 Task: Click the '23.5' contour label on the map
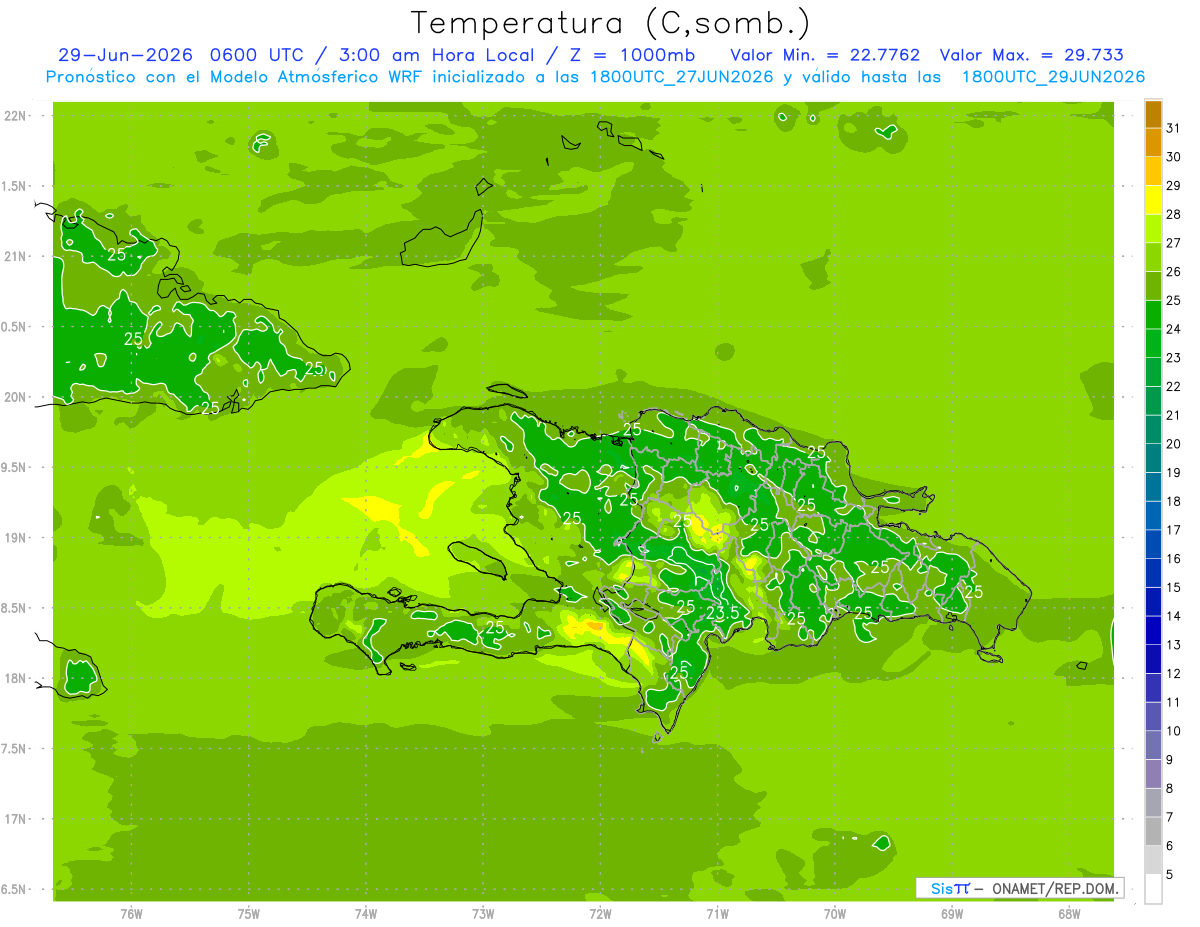tap(722, 613)
